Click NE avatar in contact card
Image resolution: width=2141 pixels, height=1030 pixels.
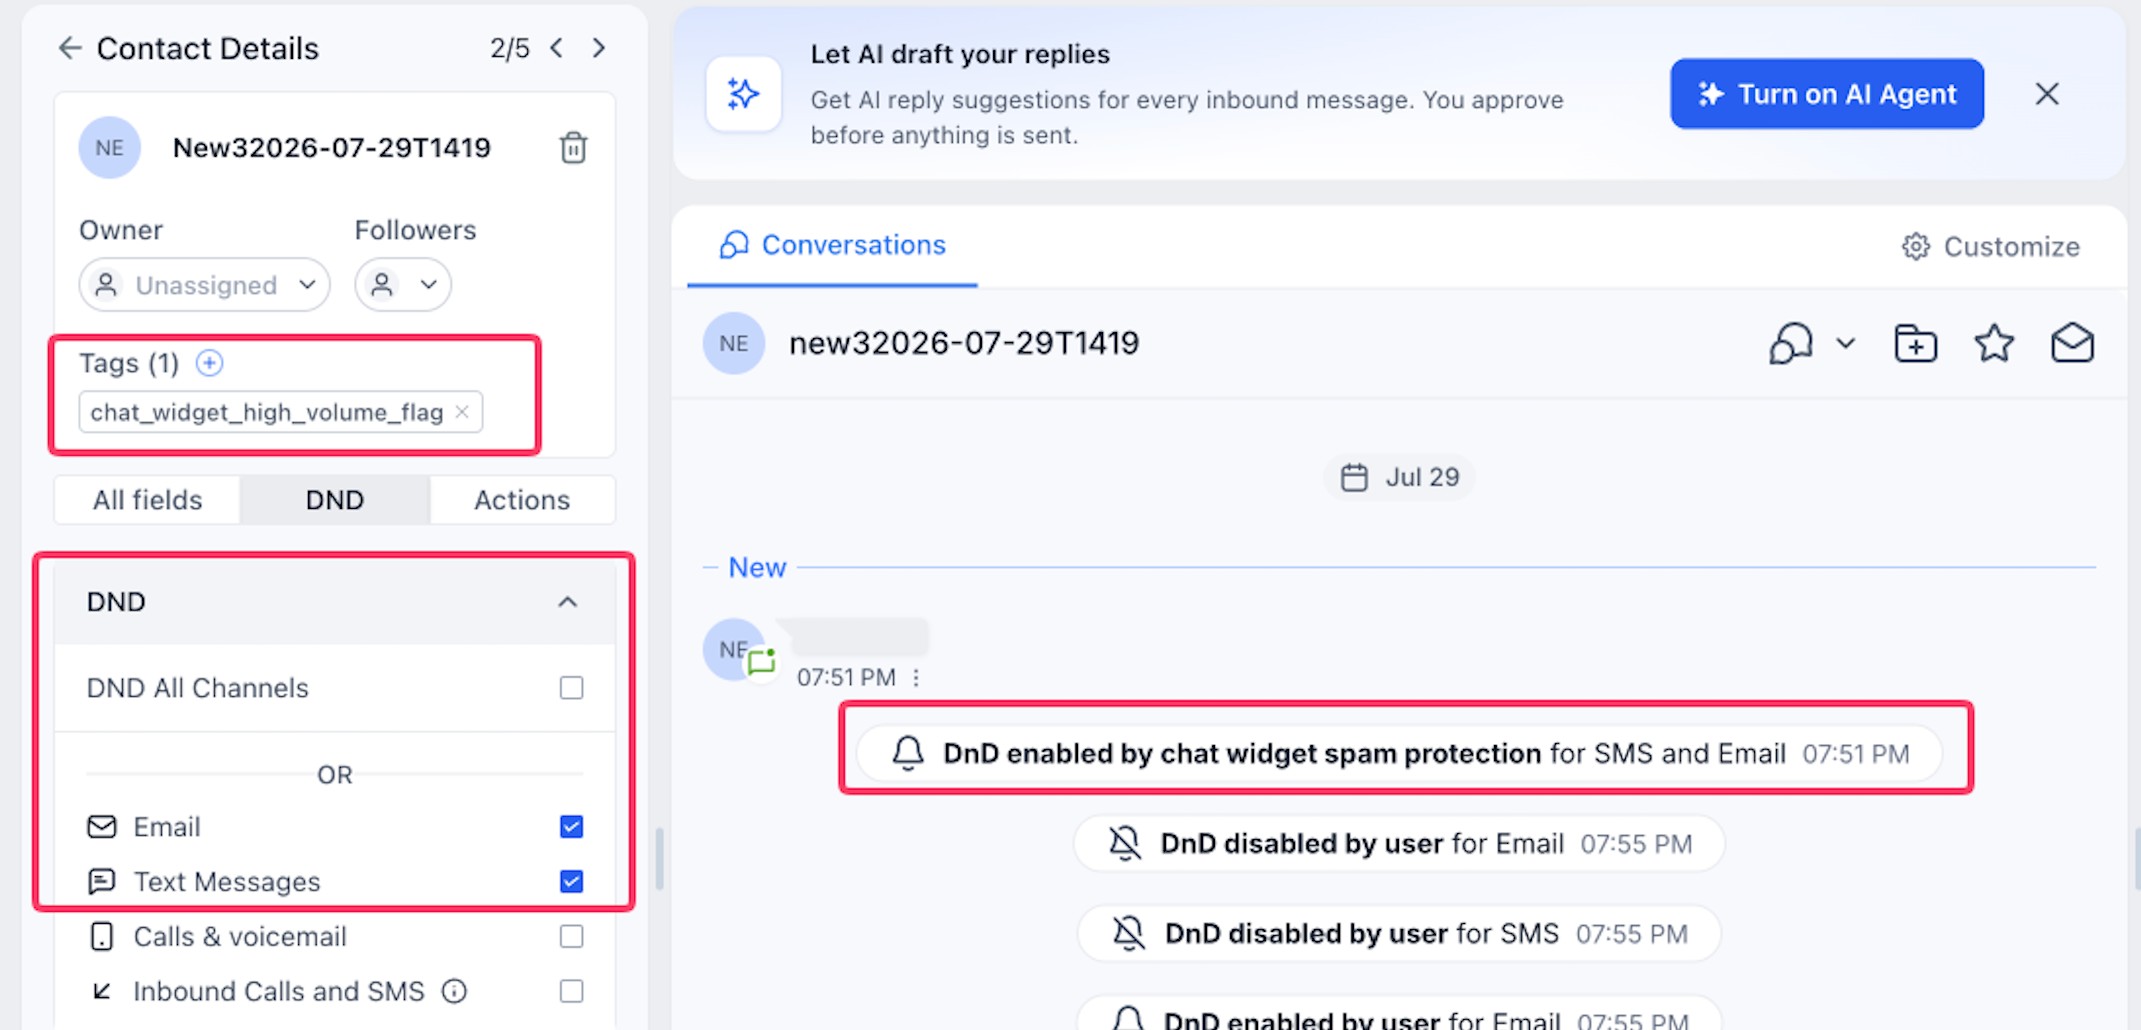(110, 147)
